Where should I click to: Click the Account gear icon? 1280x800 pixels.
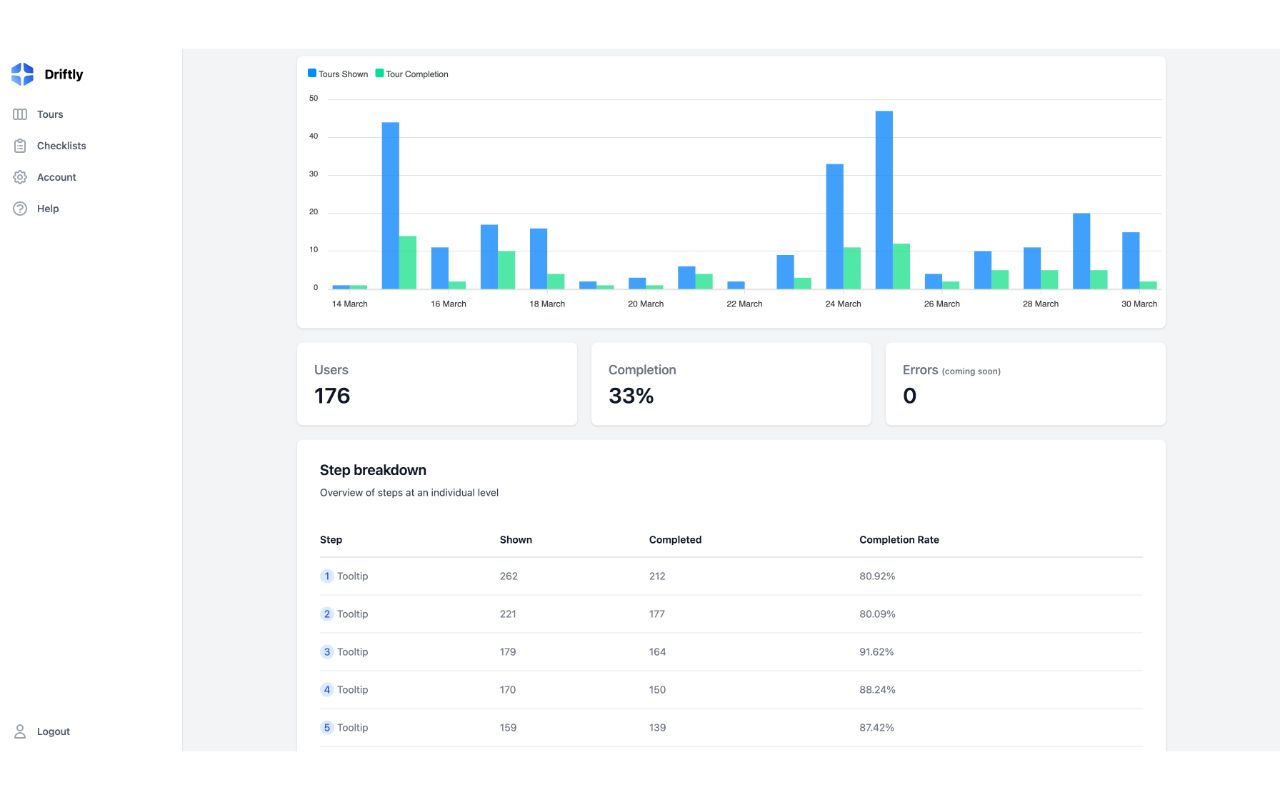click(x=19, y=177)
